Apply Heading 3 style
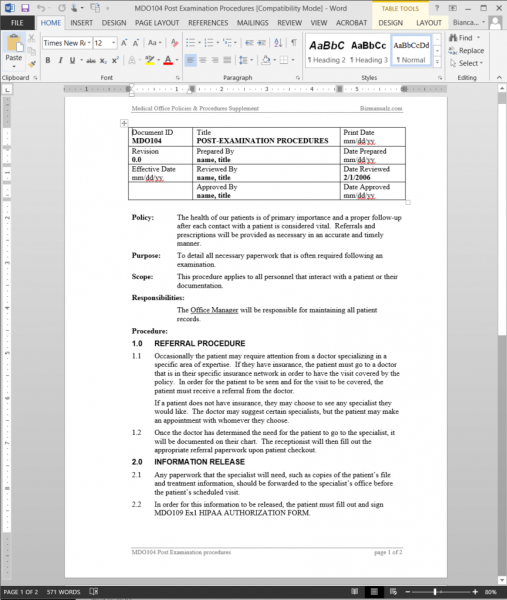This screenshot has height=600, width=507. pyautogui.click(x=369, y=51)
